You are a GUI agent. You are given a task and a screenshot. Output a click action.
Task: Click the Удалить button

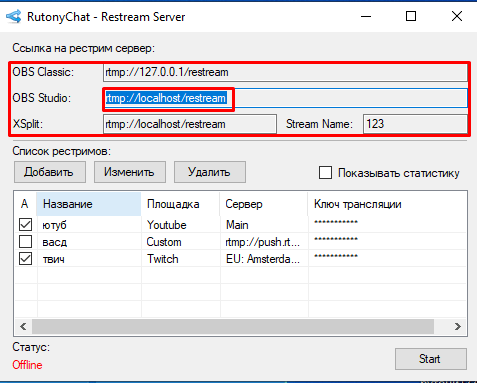point(210,172)
